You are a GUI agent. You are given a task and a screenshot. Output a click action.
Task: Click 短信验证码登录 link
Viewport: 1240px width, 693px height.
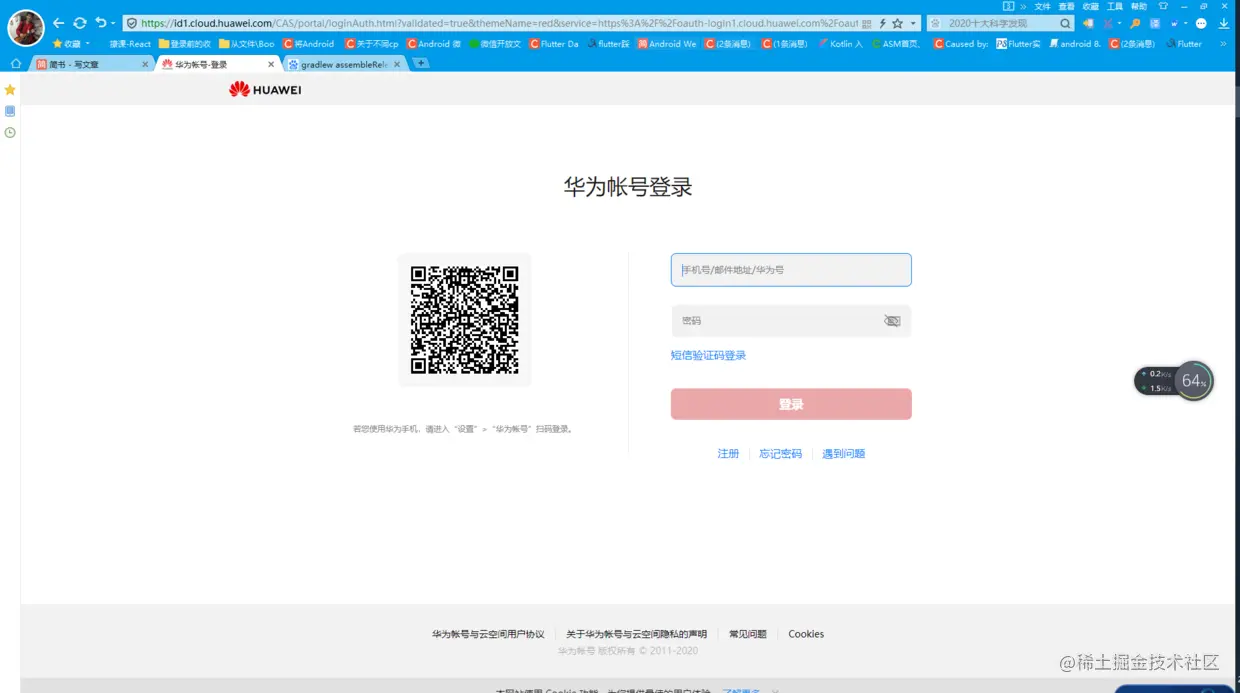708,355
